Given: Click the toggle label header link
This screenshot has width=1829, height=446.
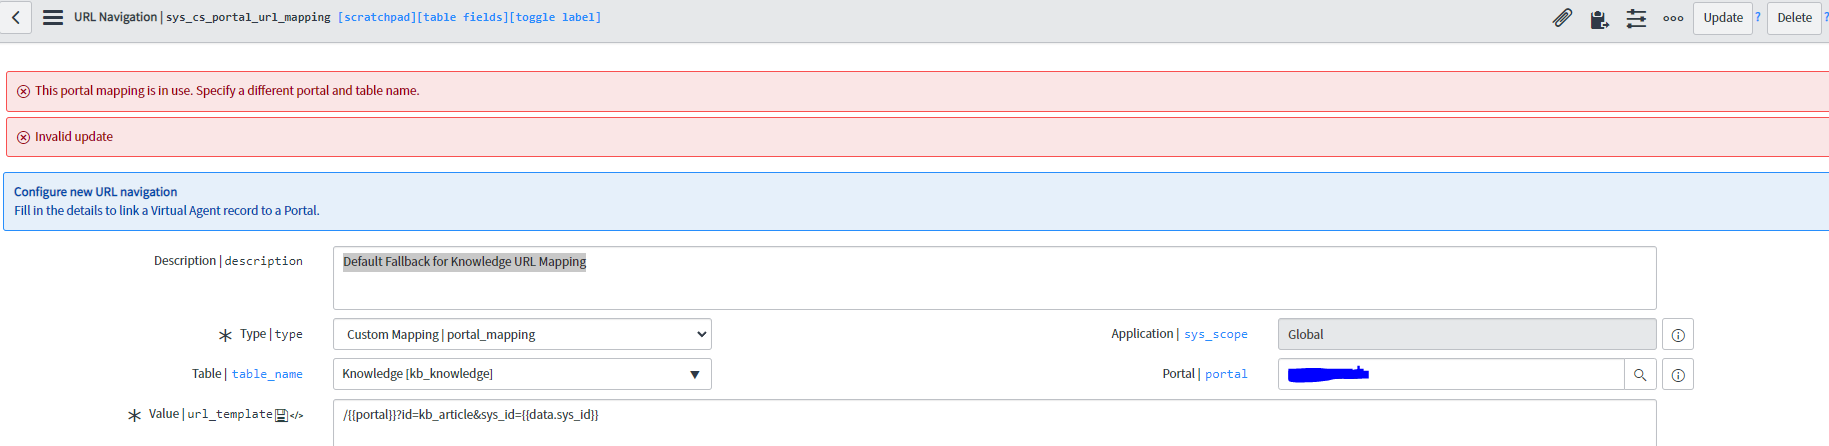Looking at the screenshot, I should tap(555, 18).
